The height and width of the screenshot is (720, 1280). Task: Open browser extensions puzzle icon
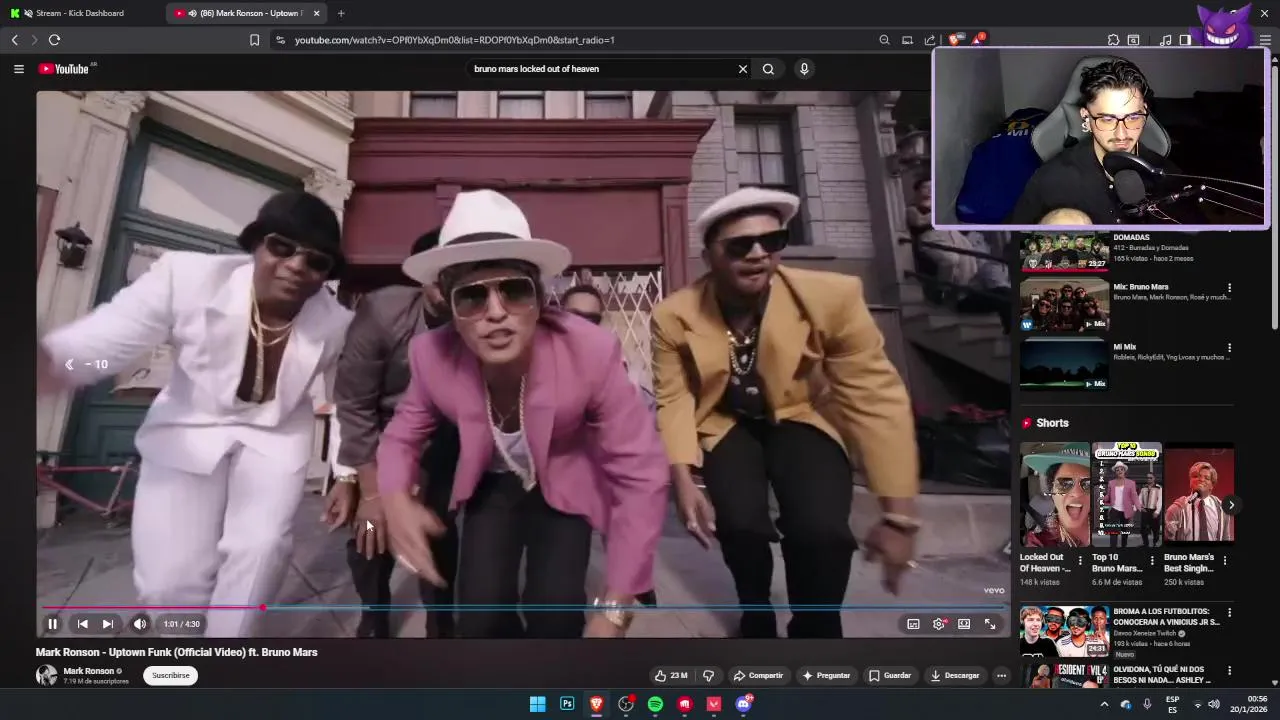pos(1113,40)
